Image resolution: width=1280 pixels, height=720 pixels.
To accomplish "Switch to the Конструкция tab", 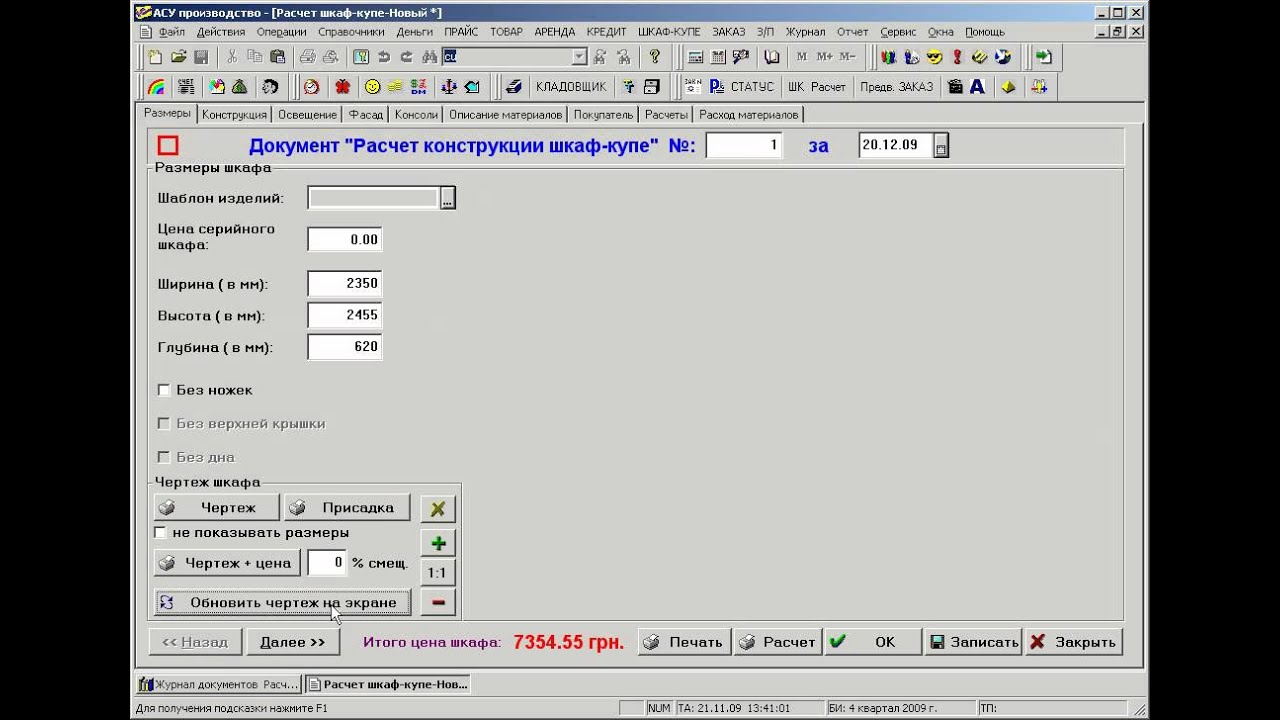I will [x=234, y=115].
